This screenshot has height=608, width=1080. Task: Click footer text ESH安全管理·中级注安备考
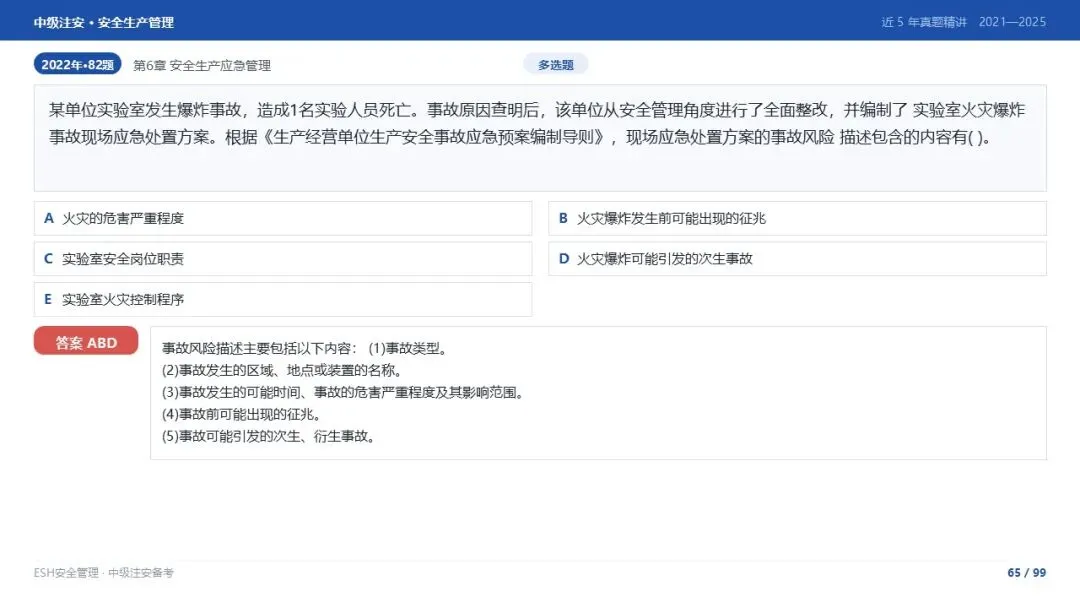(103, 572)
